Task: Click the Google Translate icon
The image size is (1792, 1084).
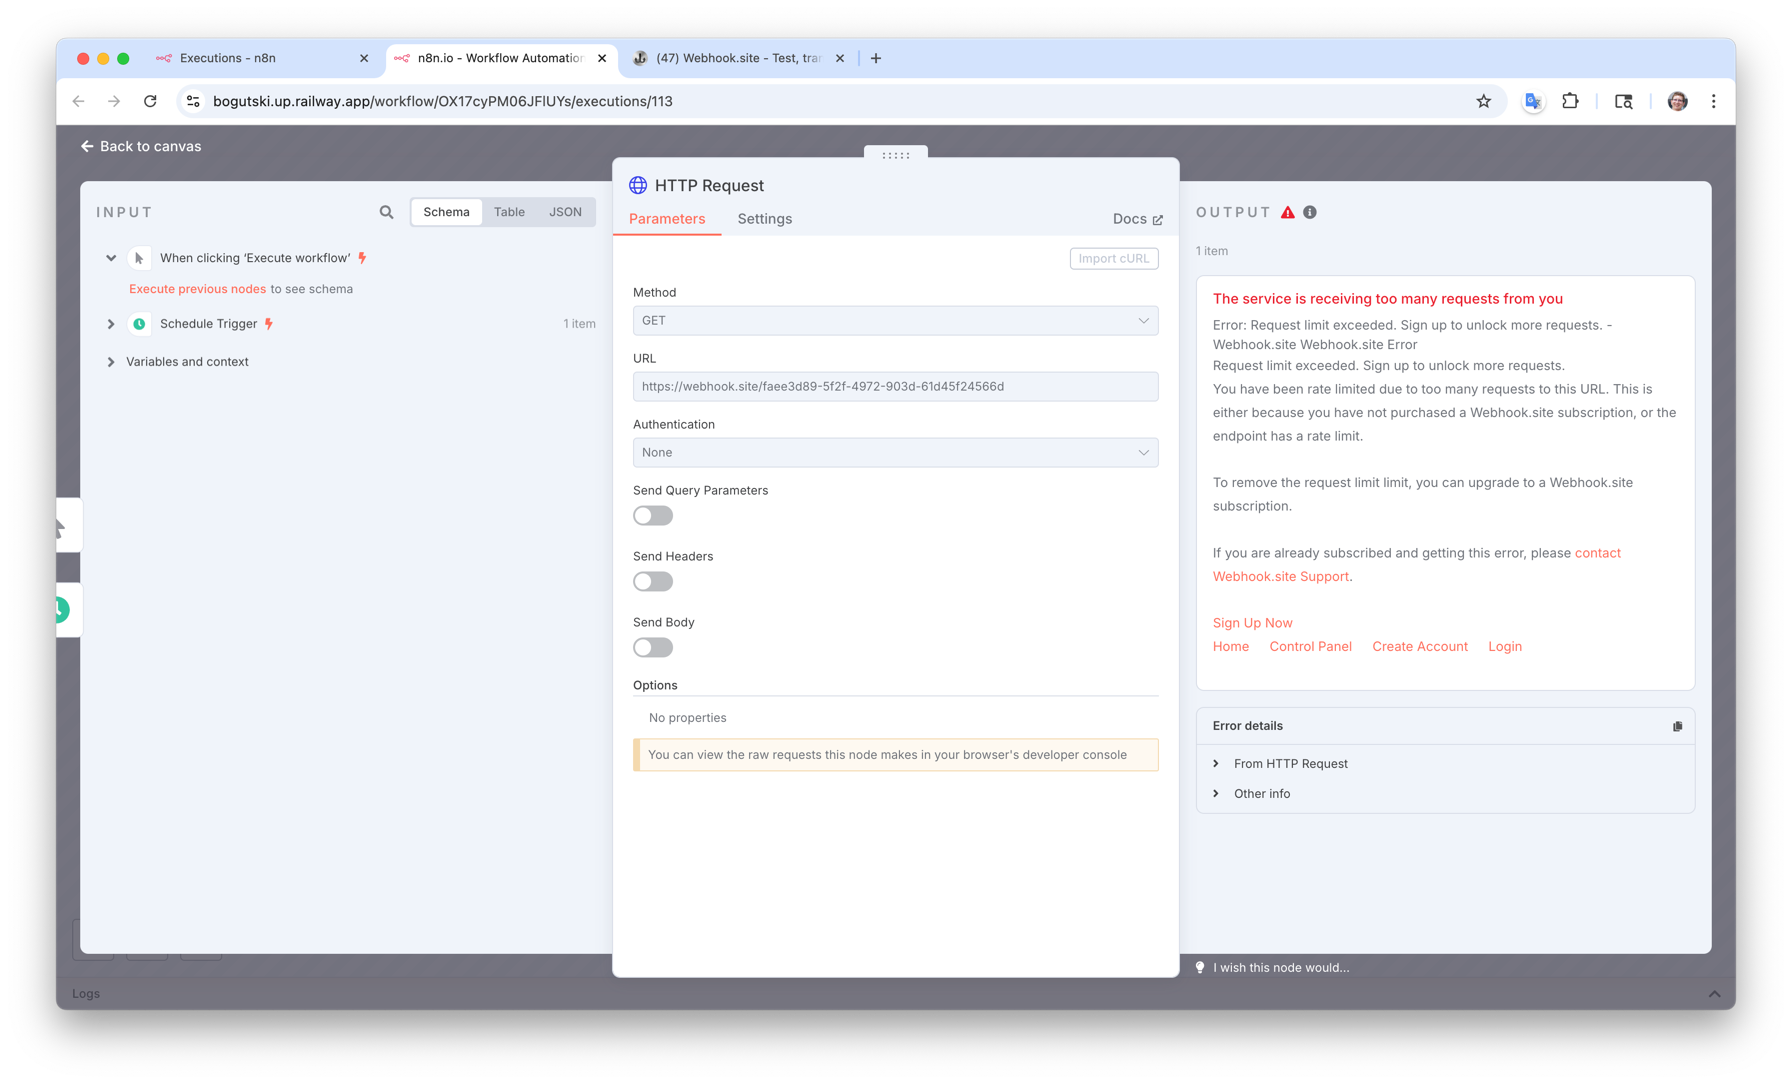Action: click(1532, 101)
